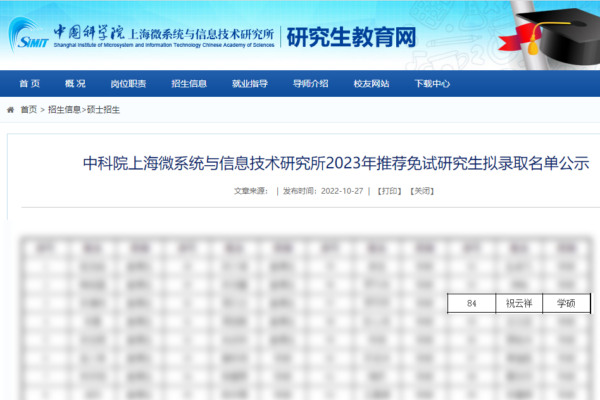Click the breadcrumb home icon
Viewport: 600px width, 400px height.
point(10,110)
